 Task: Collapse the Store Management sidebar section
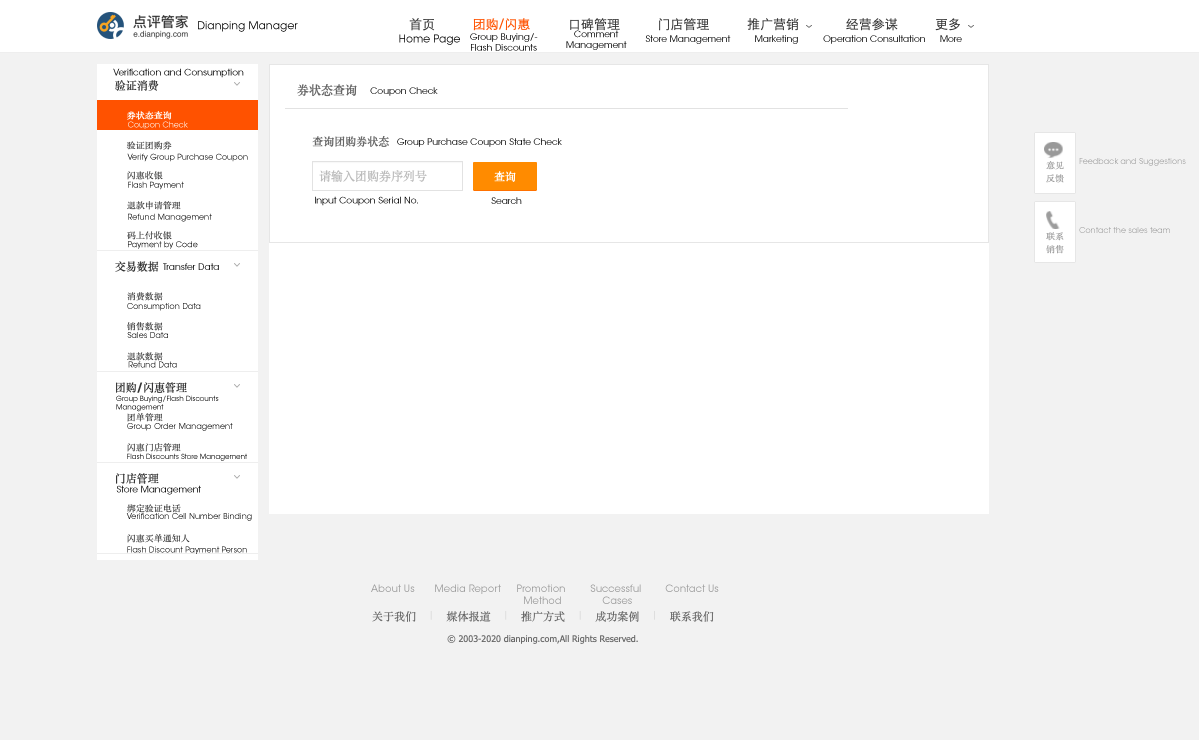[237, 477]
